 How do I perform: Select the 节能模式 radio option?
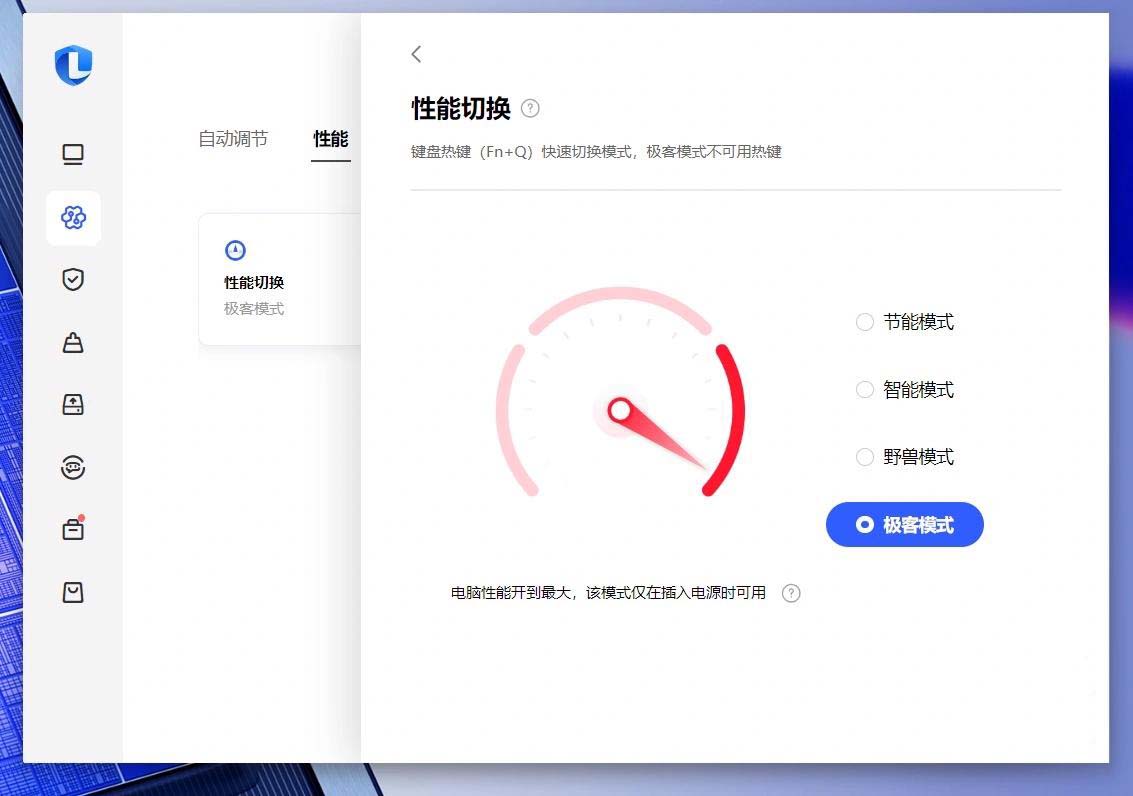click(905, 322)
